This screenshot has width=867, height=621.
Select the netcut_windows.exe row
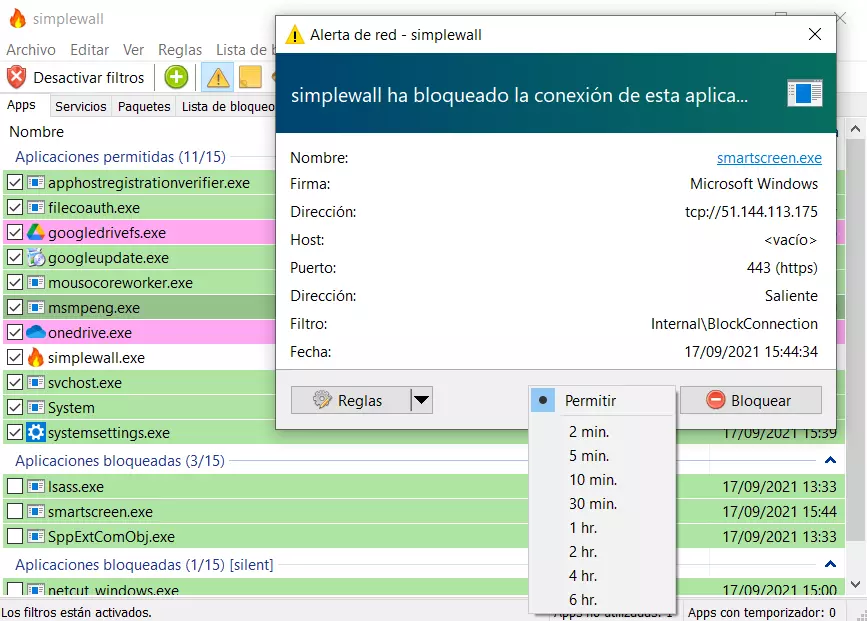[265, 588]
